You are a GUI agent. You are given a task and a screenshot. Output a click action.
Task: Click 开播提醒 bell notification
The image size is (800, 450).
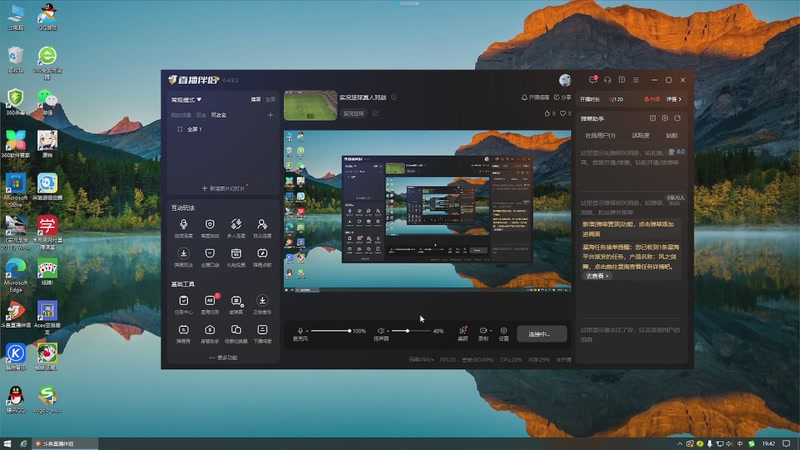click(535, 97)
